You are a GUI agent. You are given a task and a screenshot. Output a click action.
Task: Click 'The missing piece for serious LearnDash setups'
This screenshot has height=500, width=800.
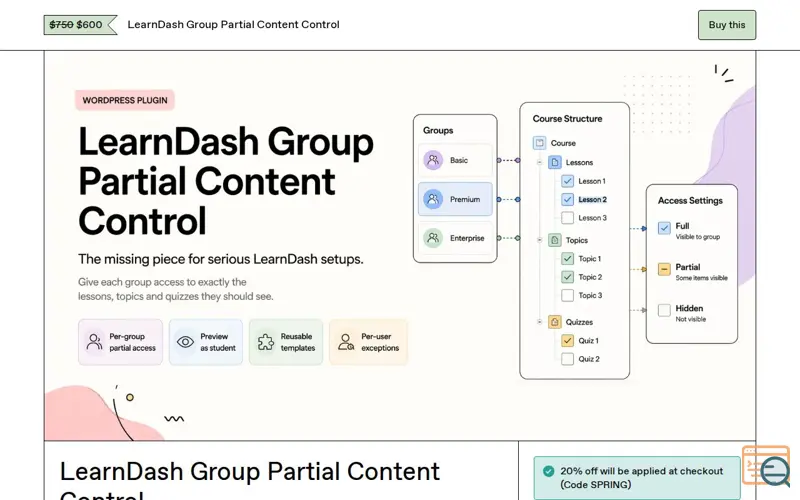click(220, 259)
